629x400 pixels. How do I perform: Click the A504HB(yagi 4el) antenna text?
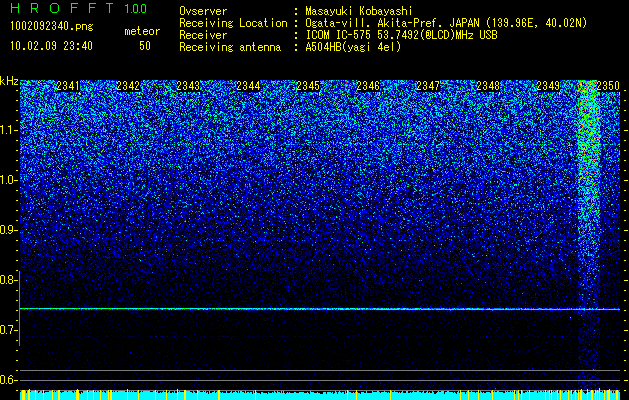[x=353, y=47]
